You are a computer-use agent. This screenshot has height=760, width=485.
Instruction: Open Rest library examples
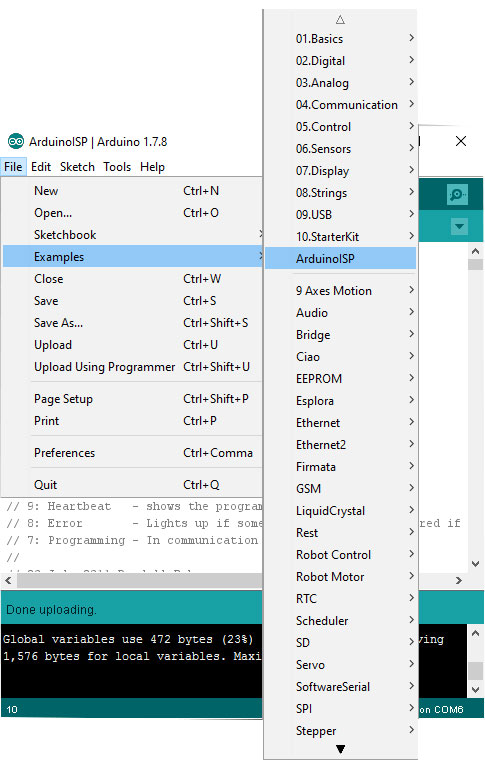click(x=341, y=533)
